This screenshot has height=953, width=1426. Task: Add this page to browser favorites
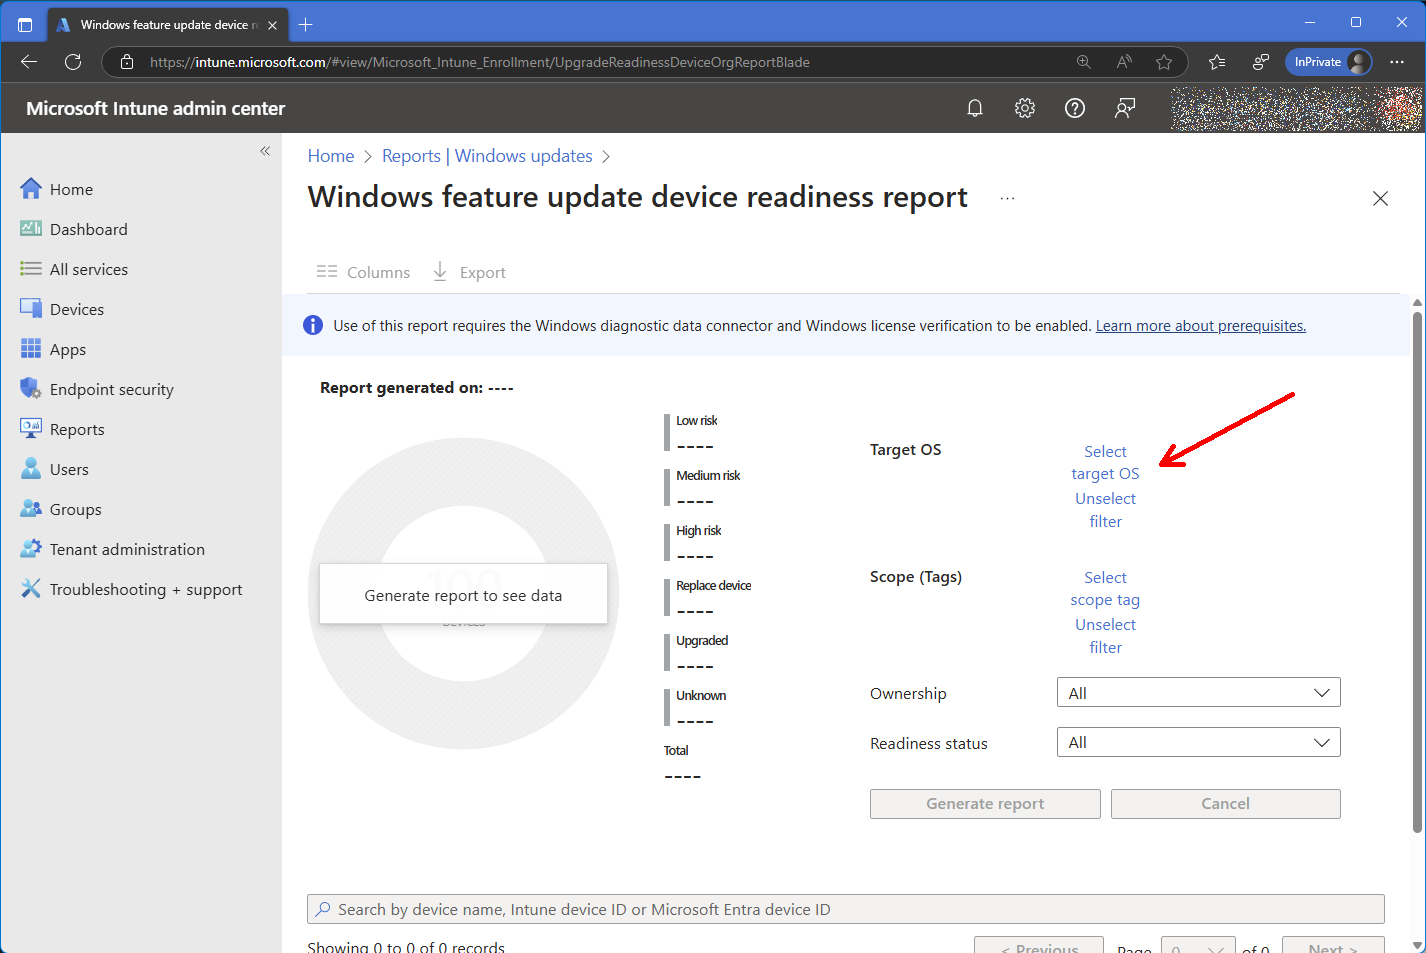(1164, 62)
